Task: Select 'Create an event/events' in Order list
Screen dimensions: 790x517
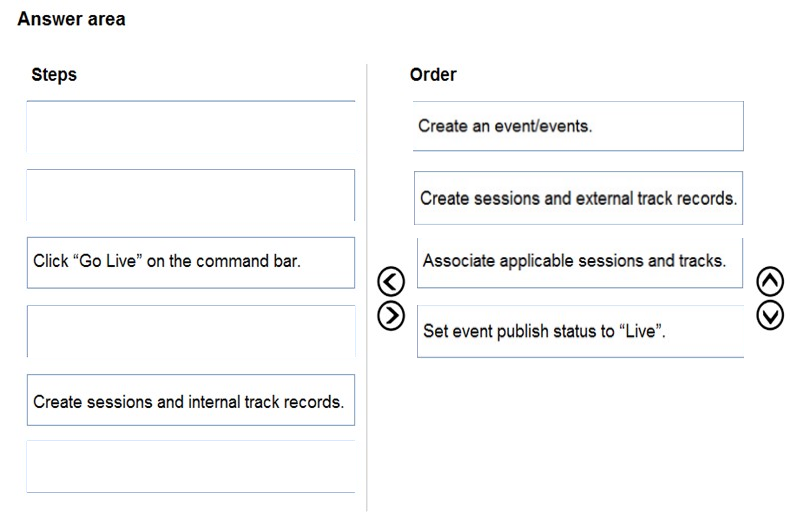Action: pyautogui.click(x=578, y=126)
